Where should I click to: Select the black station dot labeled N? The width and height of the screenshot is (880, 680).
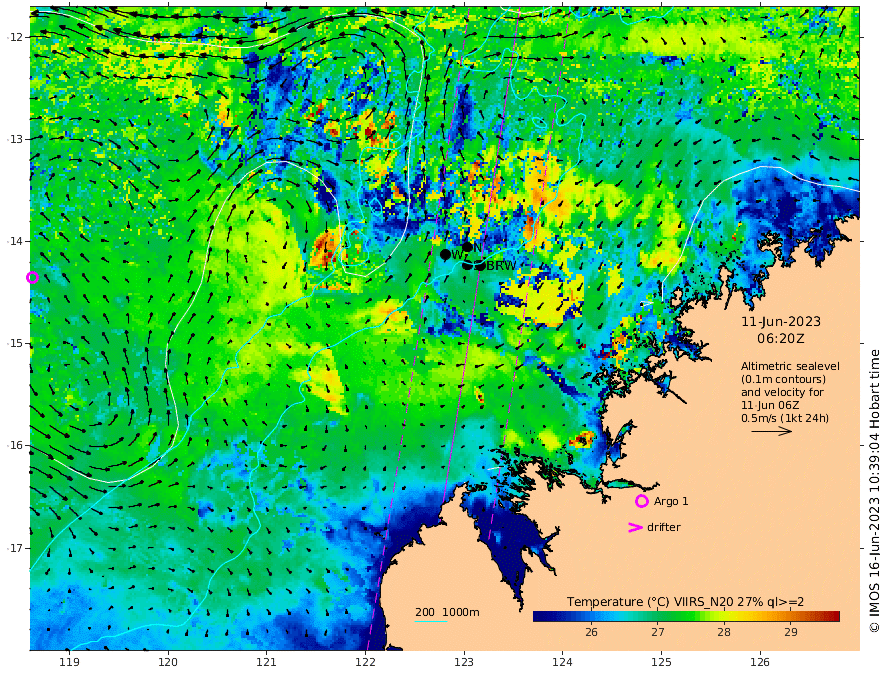(x=468, y=247)
